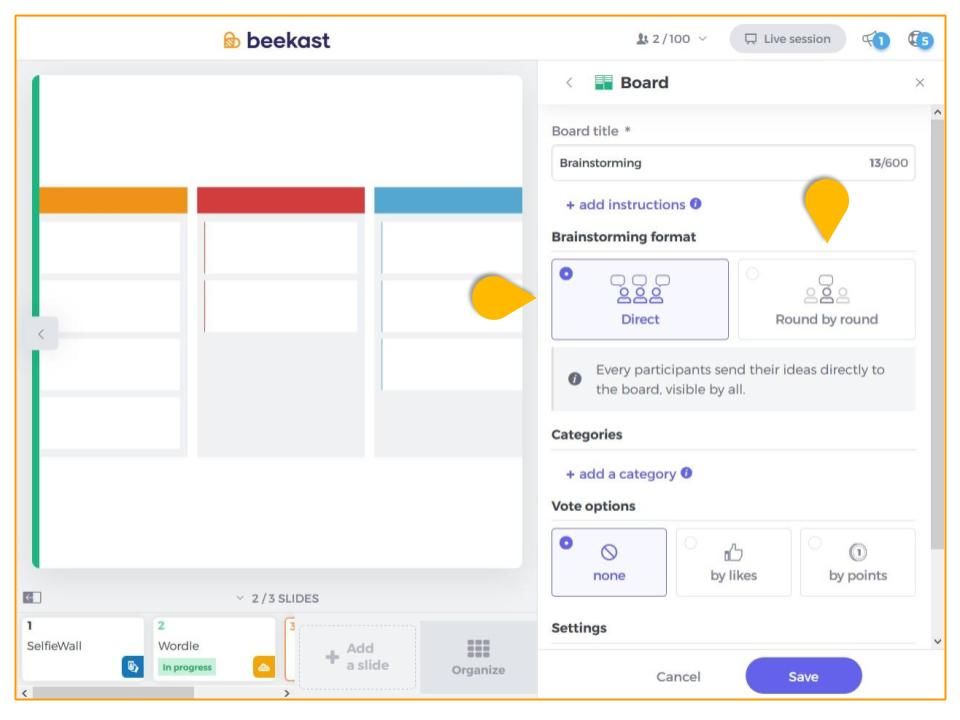The width and height of the screenshot is (960, 720).
Task: Choose the by points vote option
Action: [858, 562]
